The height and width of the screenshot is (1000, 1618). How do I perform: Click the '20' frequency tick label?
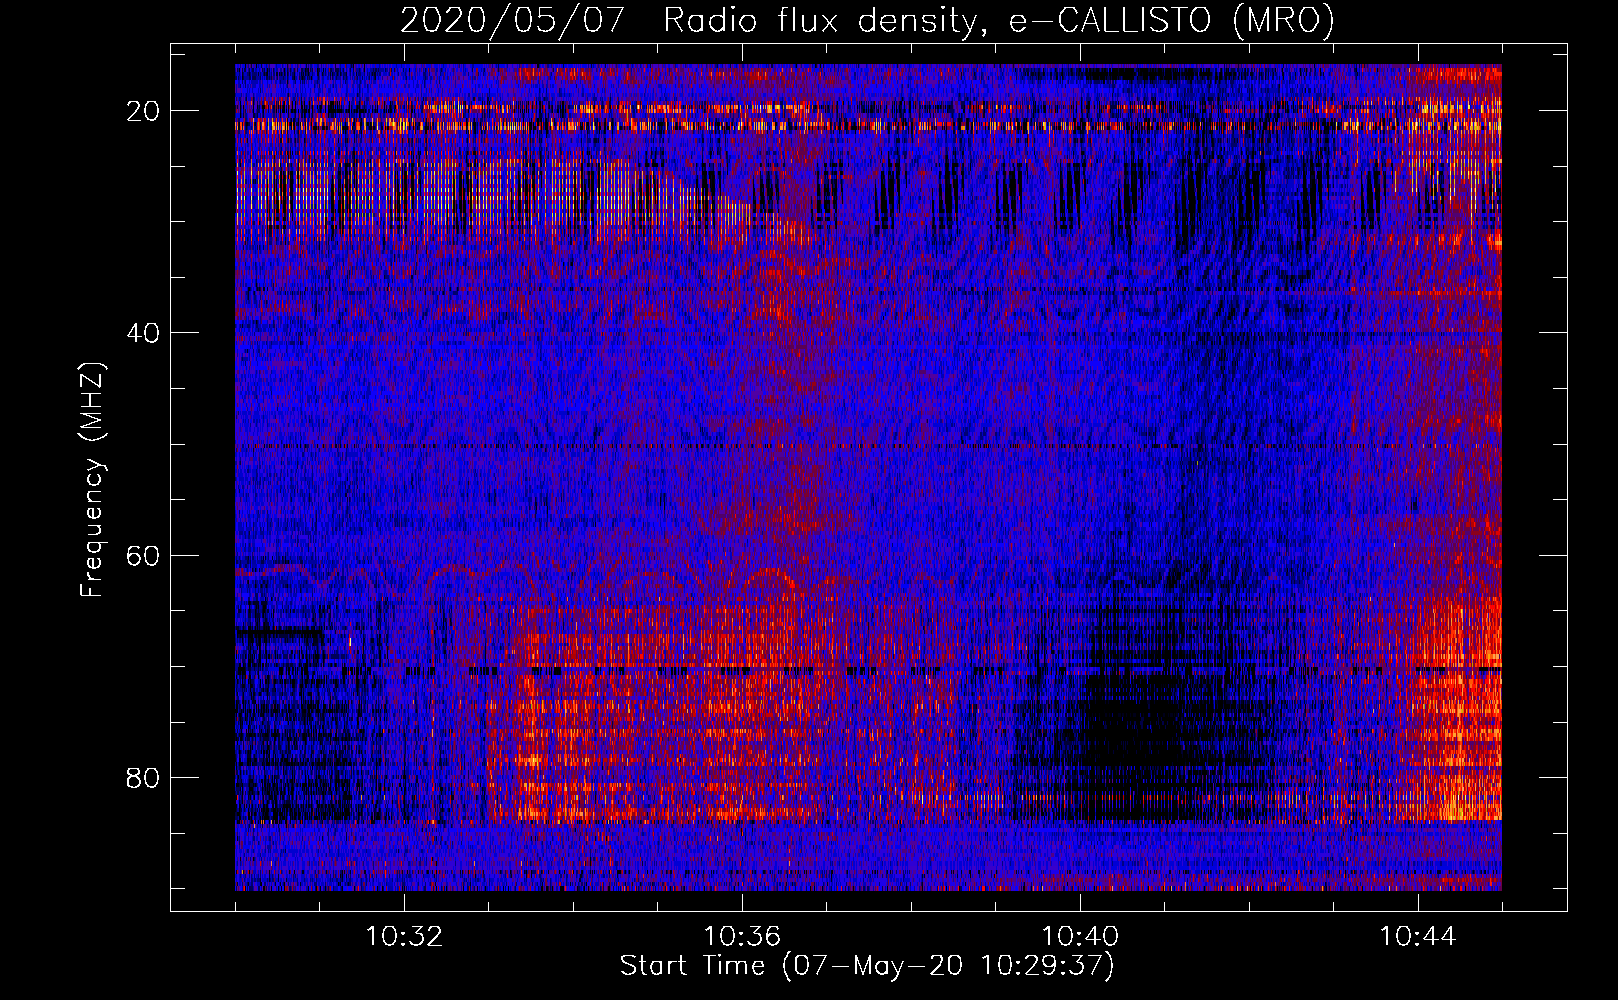(x=144, y=111)
